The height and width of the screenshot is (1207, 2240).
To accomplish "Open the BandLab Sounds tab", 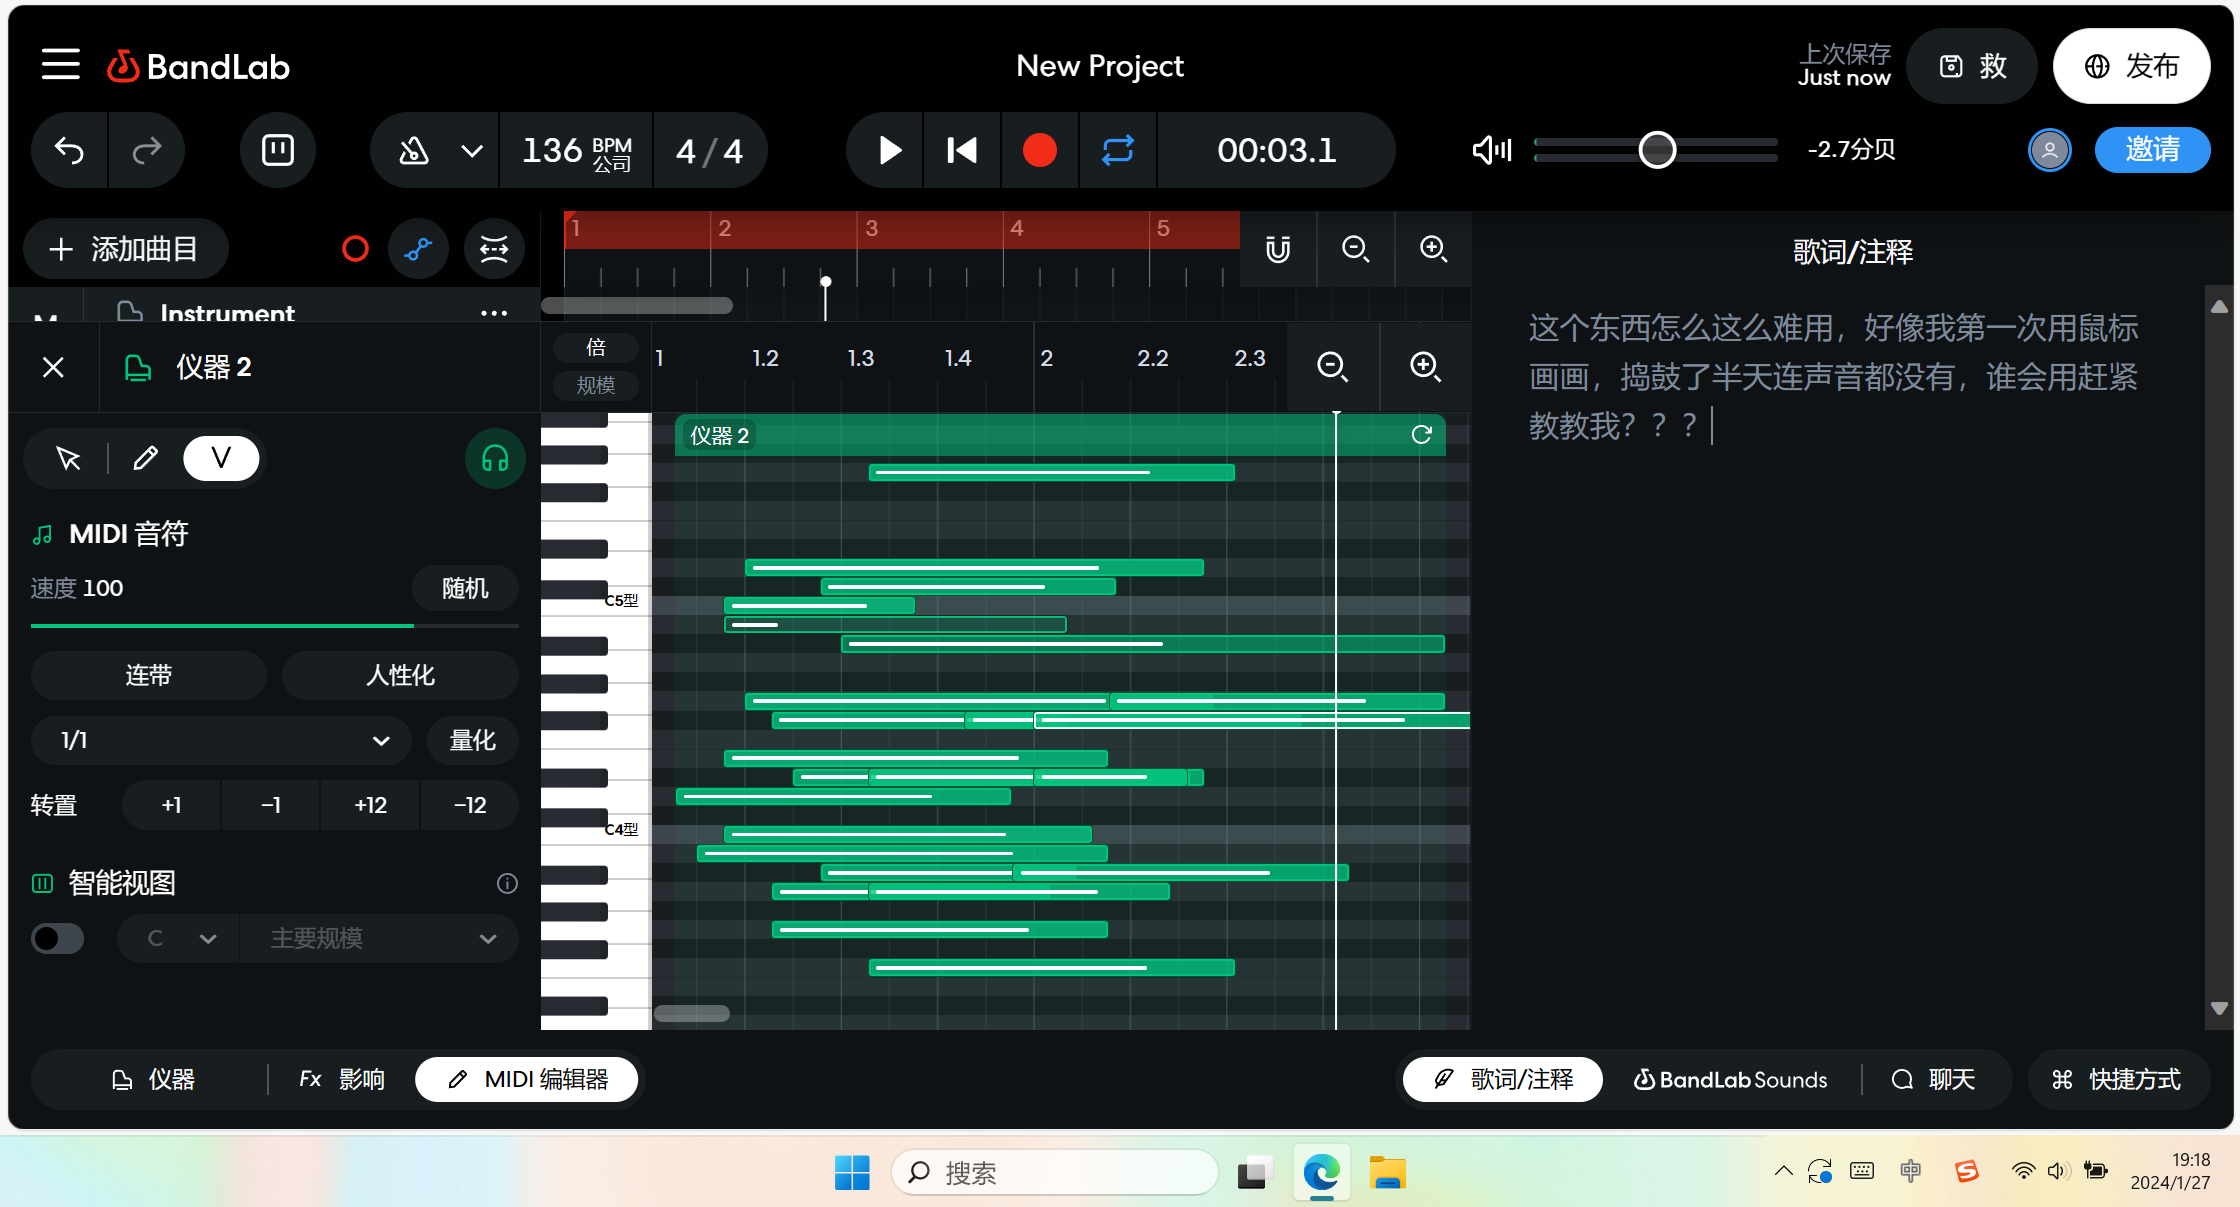I will click(x=1730, y=1079).
